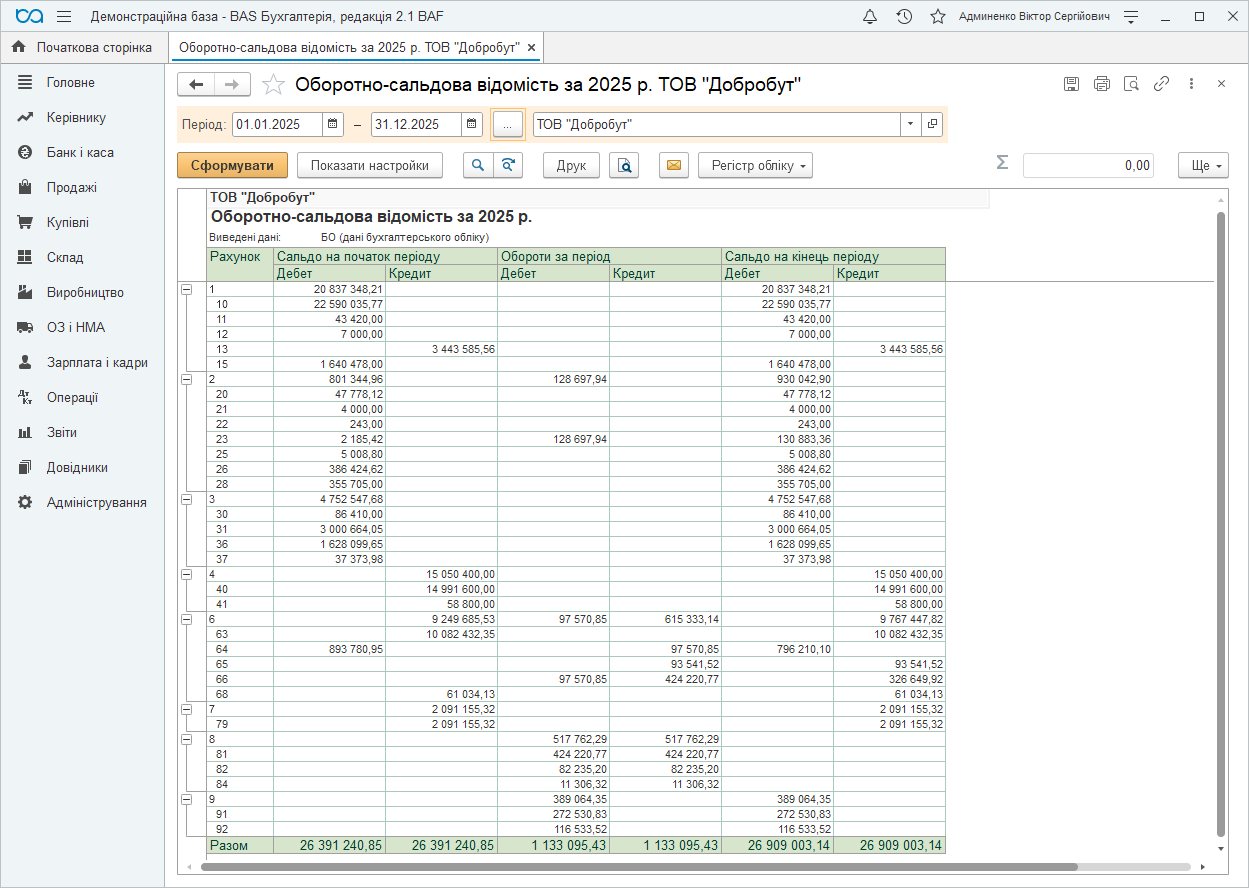Expand the organization ТОВ "Добробут" dropdown list
Screen dimensions: 1249x888
point(910,124)
